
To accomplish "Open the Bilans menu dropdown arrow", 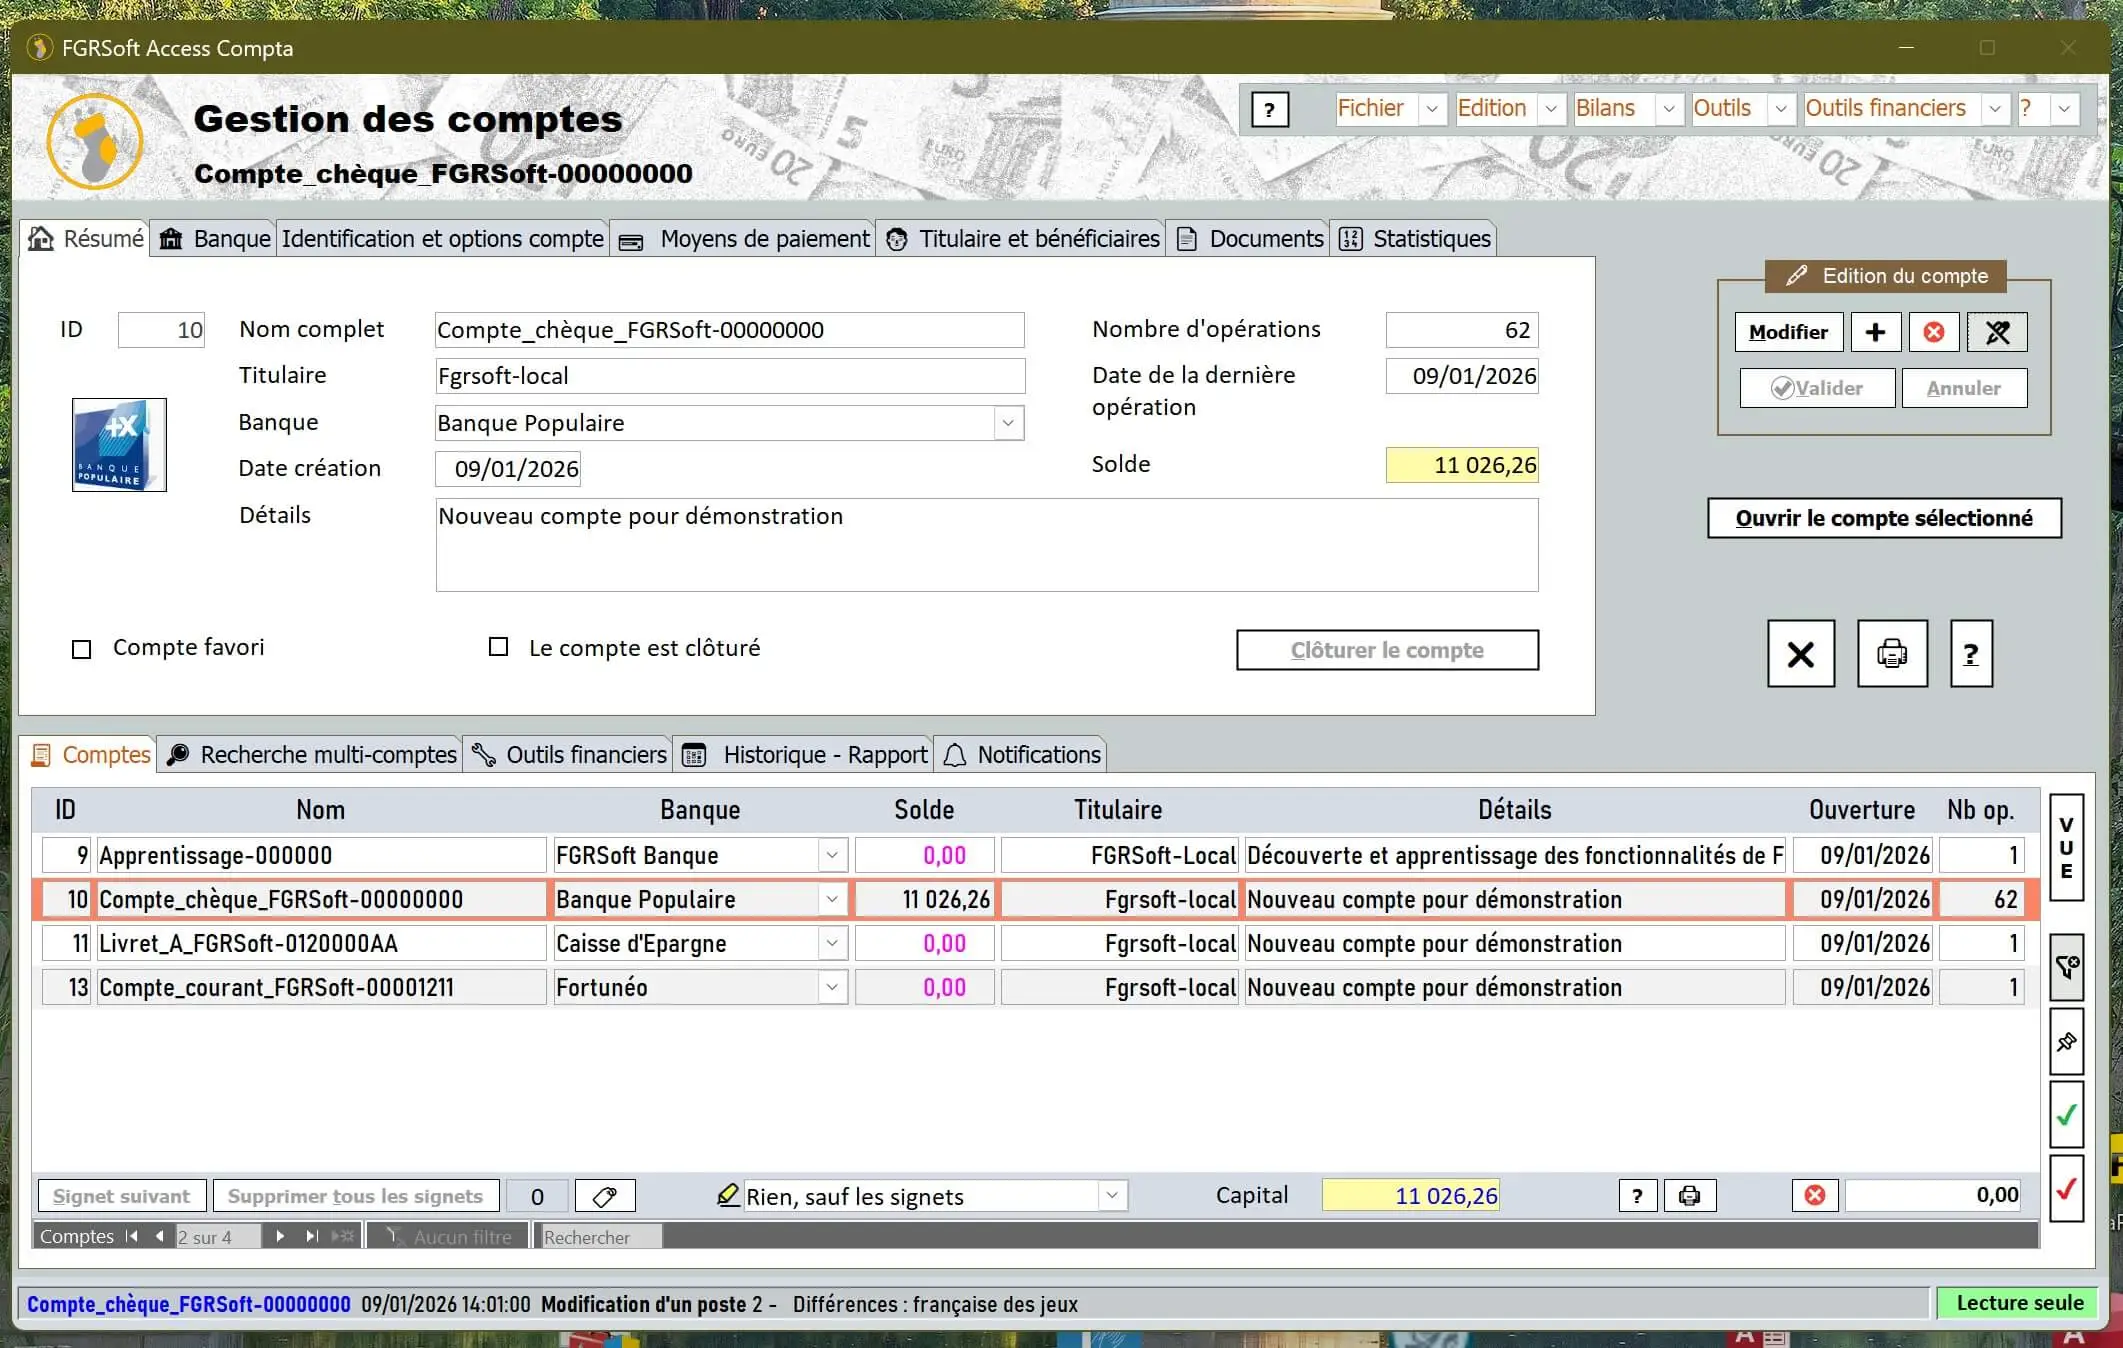I will (x=1668, y=109).
